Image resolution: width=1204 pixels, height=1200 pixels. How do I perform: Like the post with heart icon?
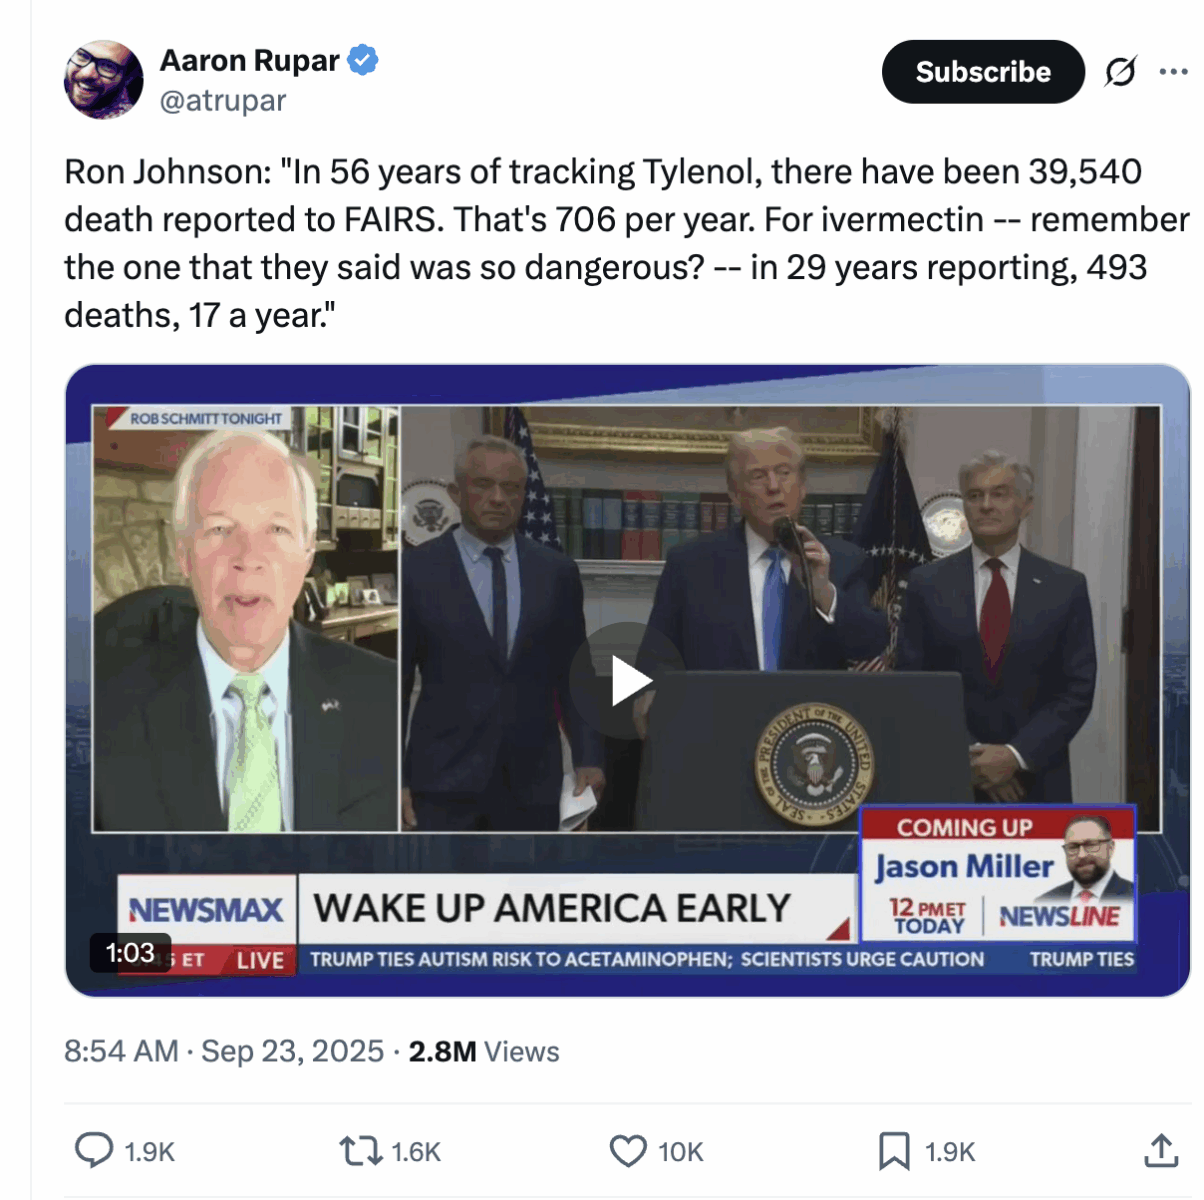(628, 1151)
